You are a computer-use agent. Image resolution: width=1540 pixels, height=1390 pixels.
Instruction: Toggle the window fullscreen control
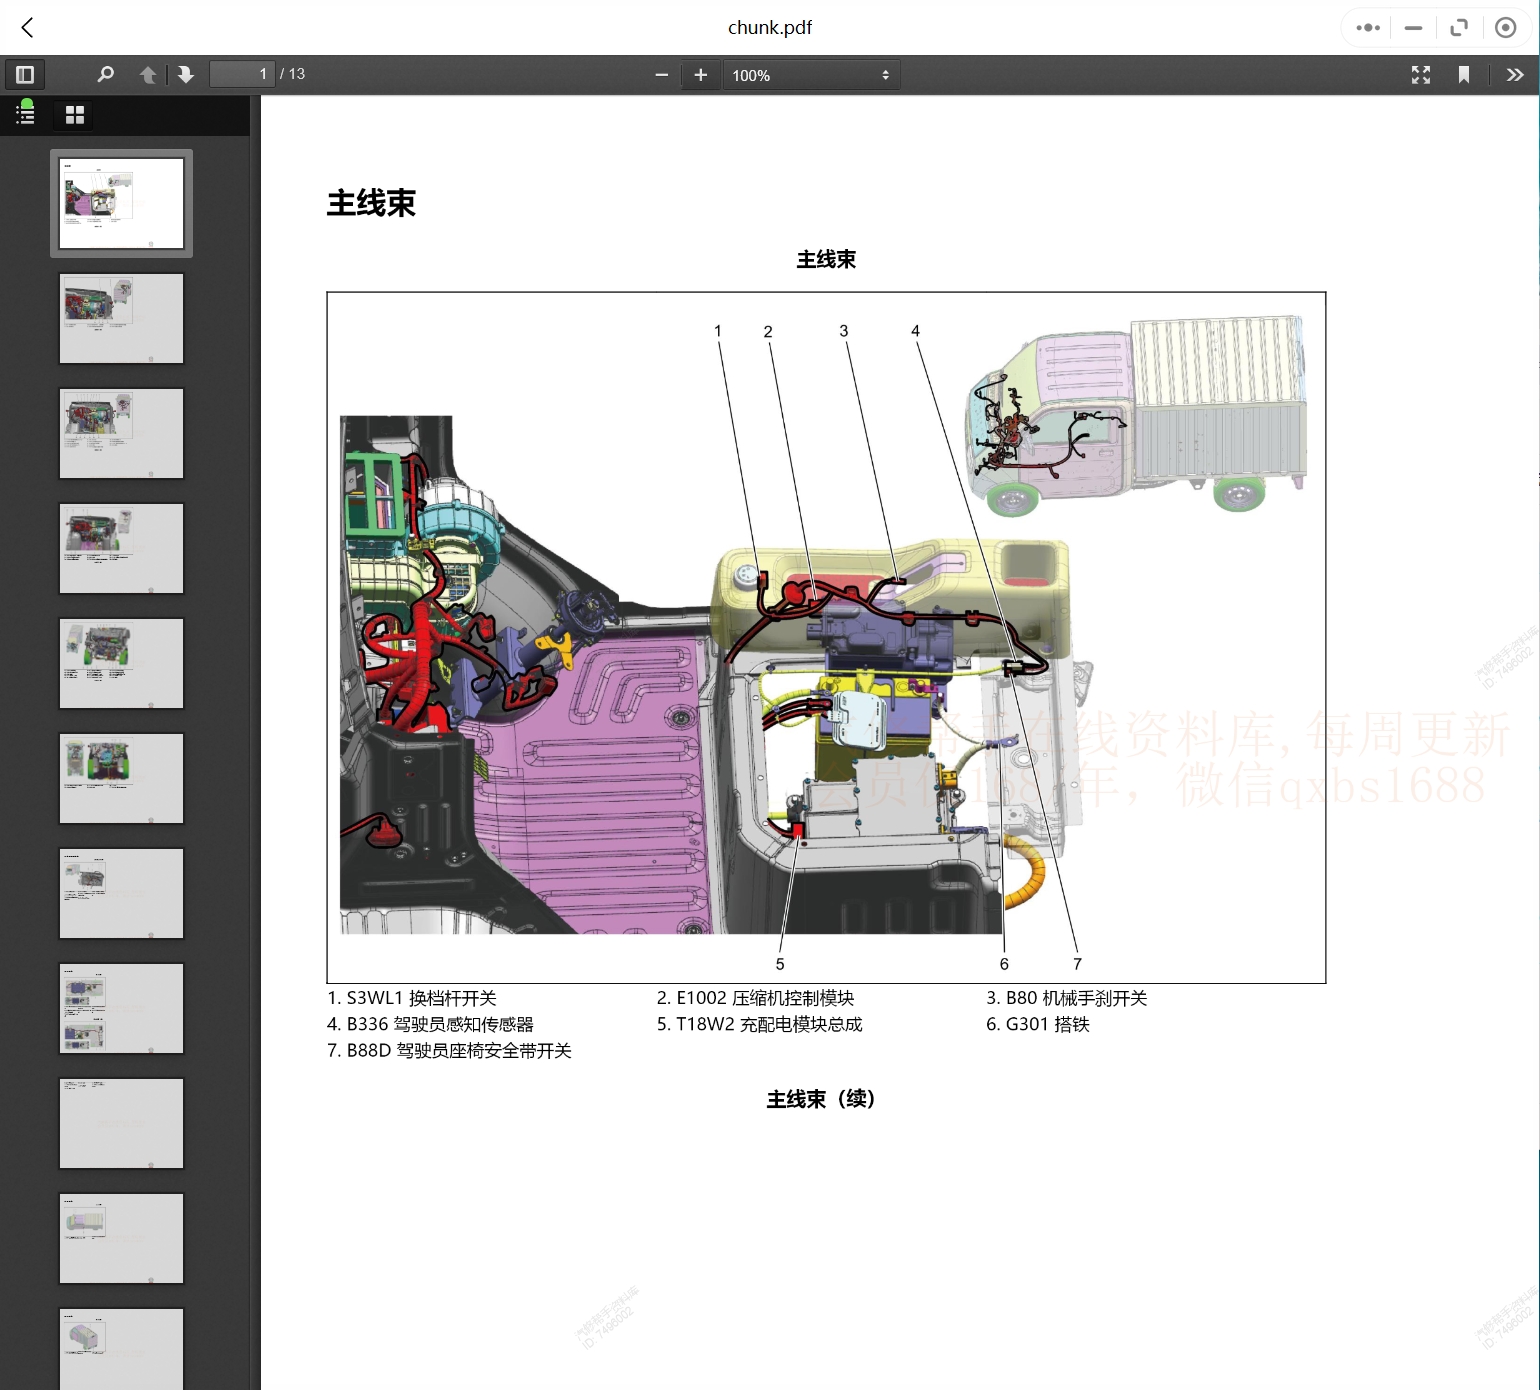click(x=1459, y=27)
